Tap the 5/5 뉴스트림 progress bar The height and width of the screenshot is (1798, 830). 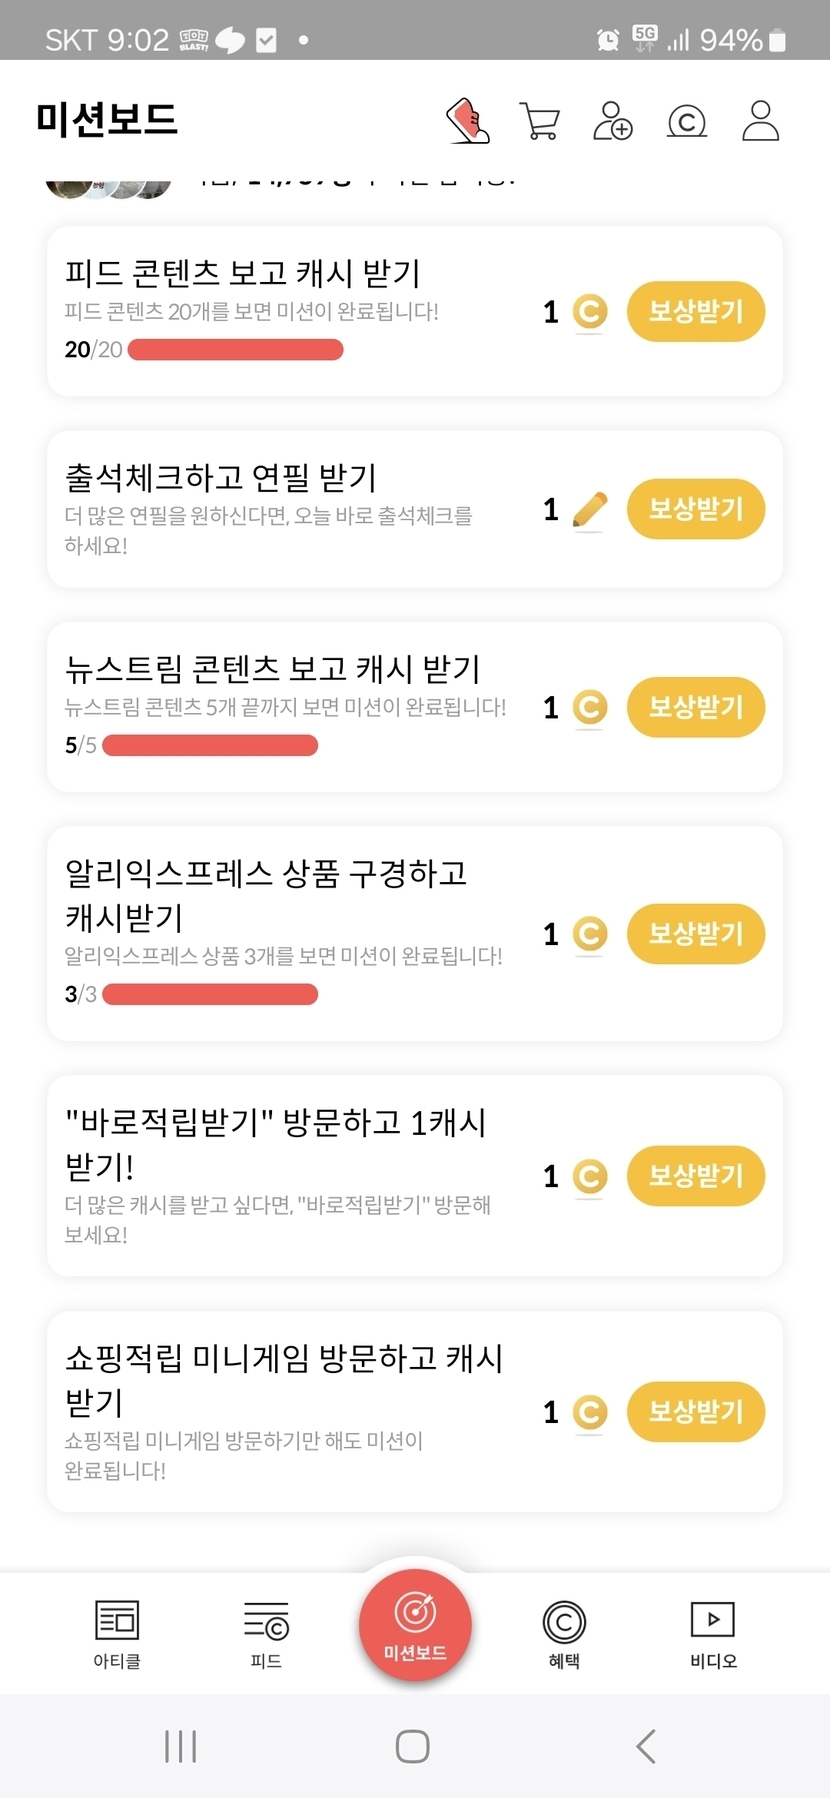pyautogui.click(x=210, y=746)
